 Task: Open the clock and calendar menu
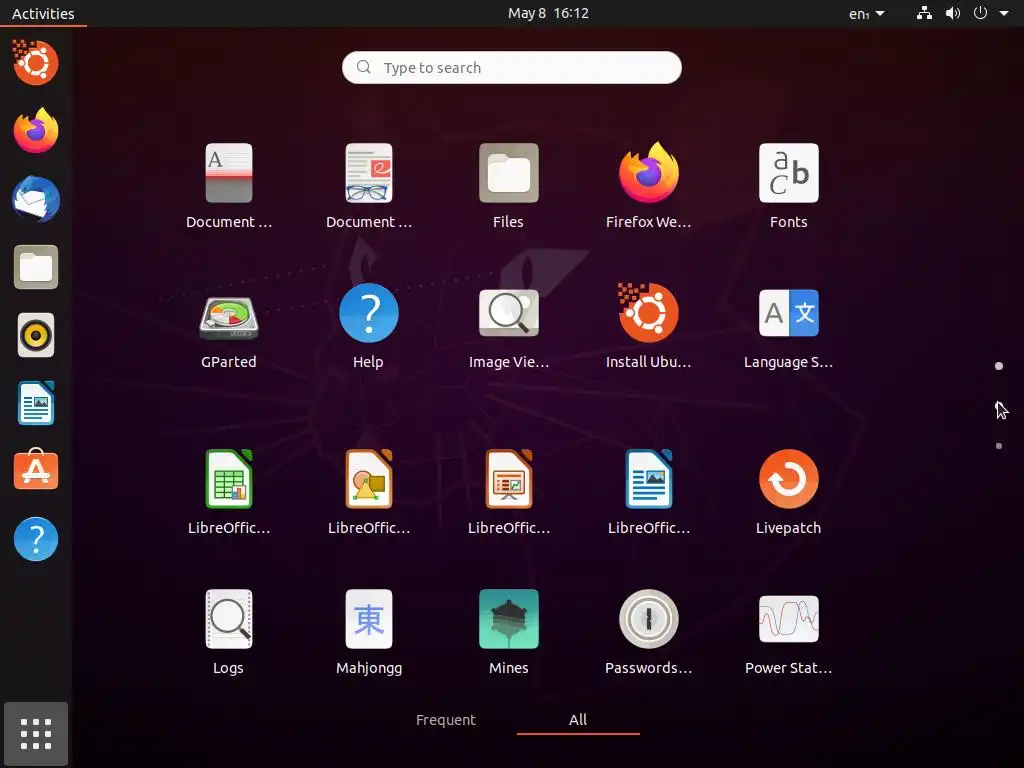pos(549,13)
